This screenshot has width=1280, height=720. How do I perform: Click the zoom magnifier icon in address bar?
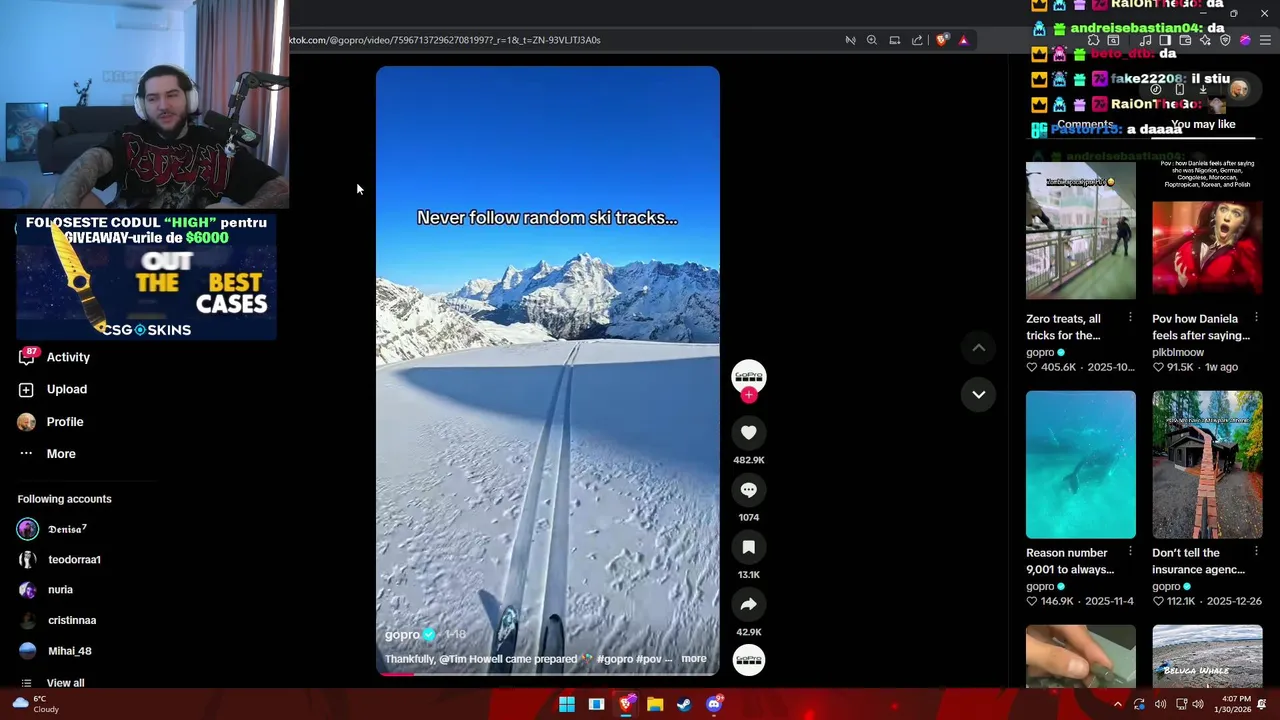[x=872, y=40]
